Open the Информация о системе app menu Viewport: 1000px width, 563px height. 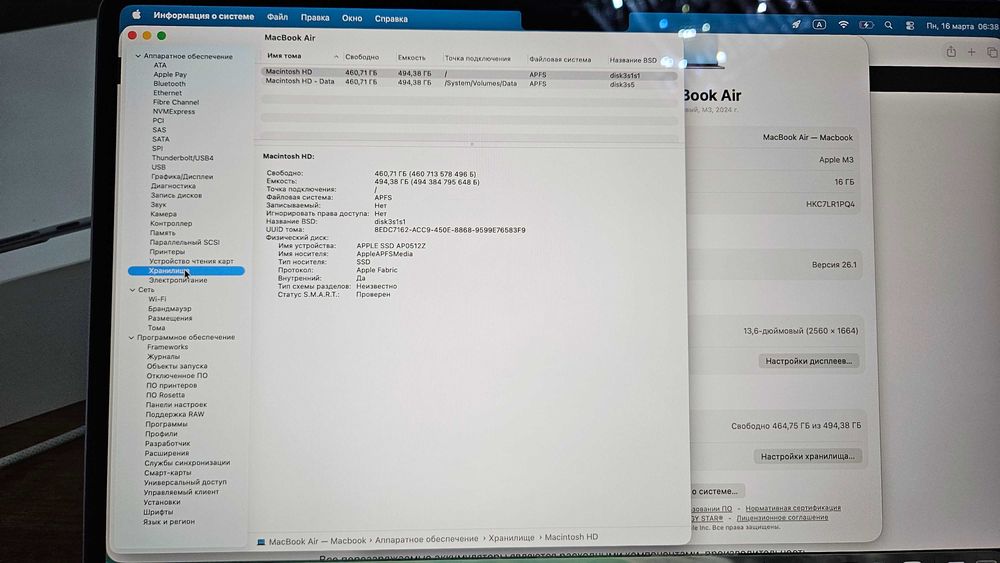pos(203,16)
